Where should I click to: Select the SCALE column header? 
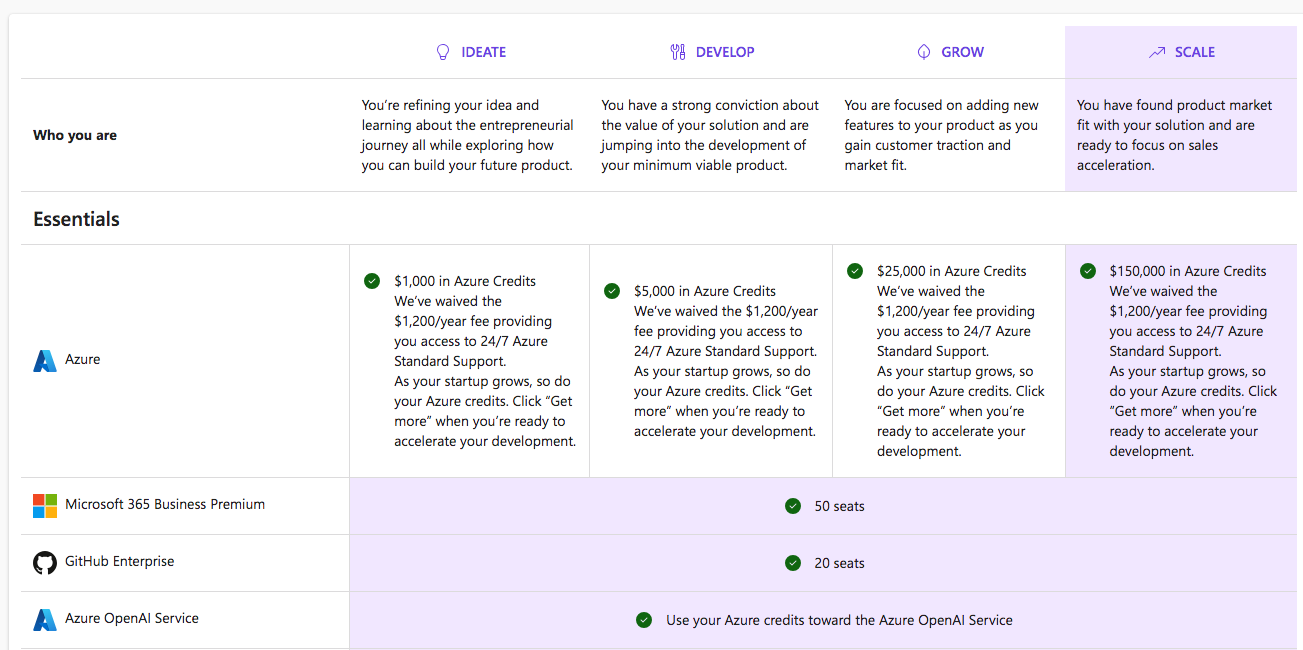tap(1182, 52)
